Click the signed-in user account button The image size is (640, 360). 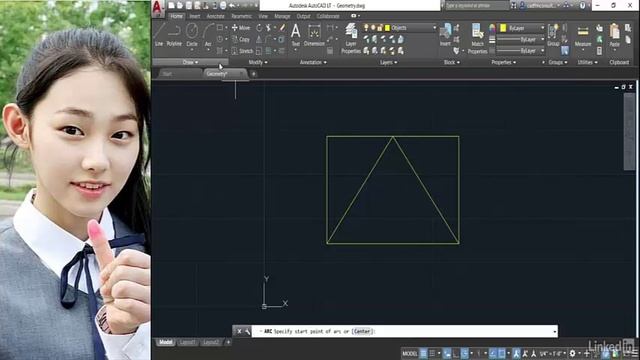[x=539, y=5]
